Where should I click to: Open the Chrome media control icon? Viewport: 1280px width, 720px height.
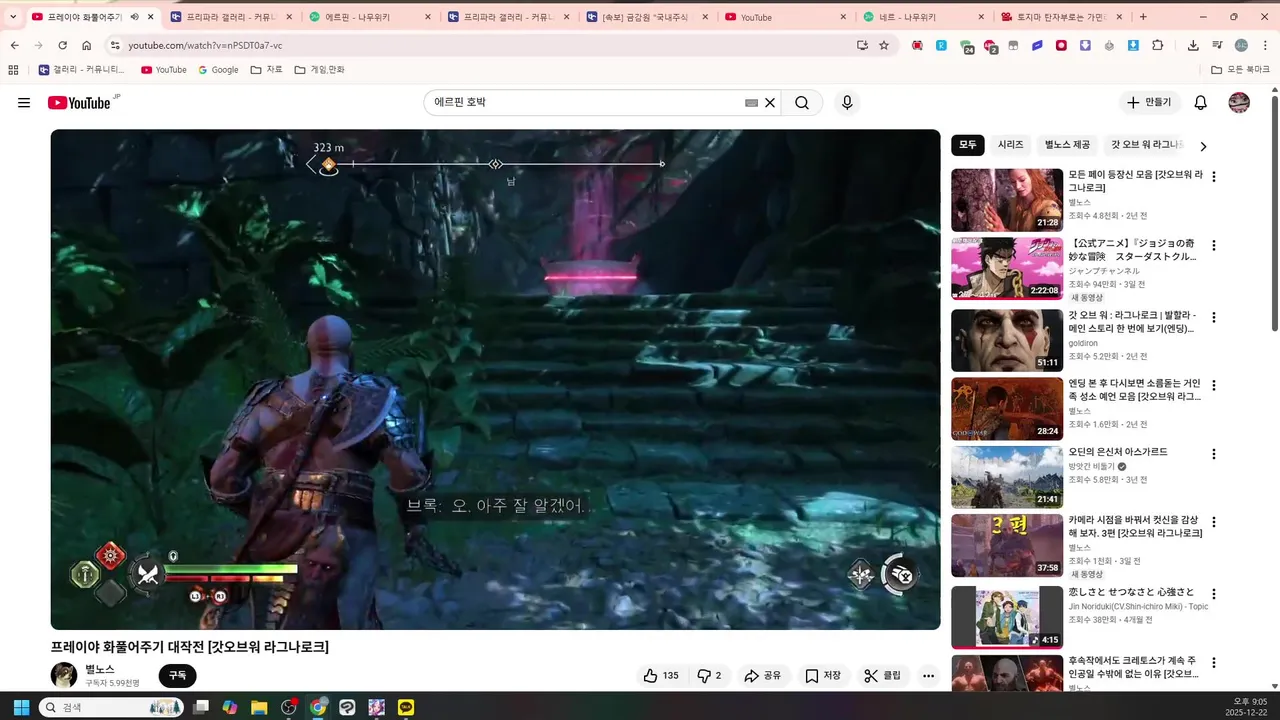tap(1217, 45)
